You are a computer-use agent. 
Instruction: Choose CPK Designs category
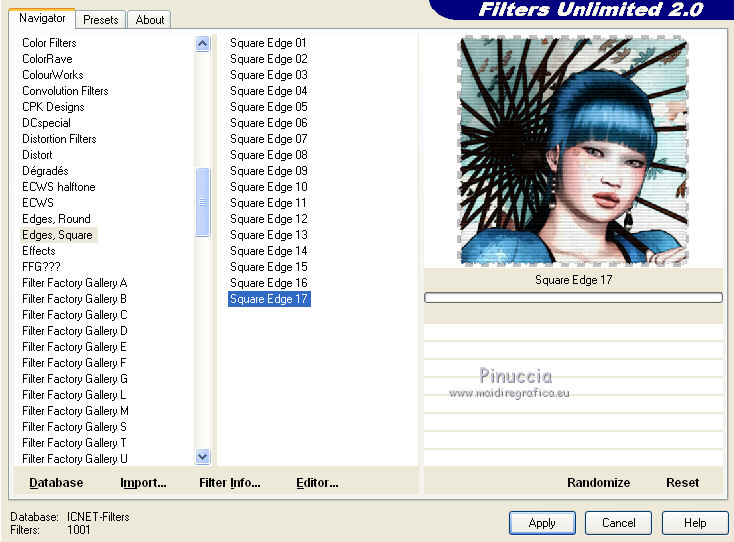click(x=53, y=107)
